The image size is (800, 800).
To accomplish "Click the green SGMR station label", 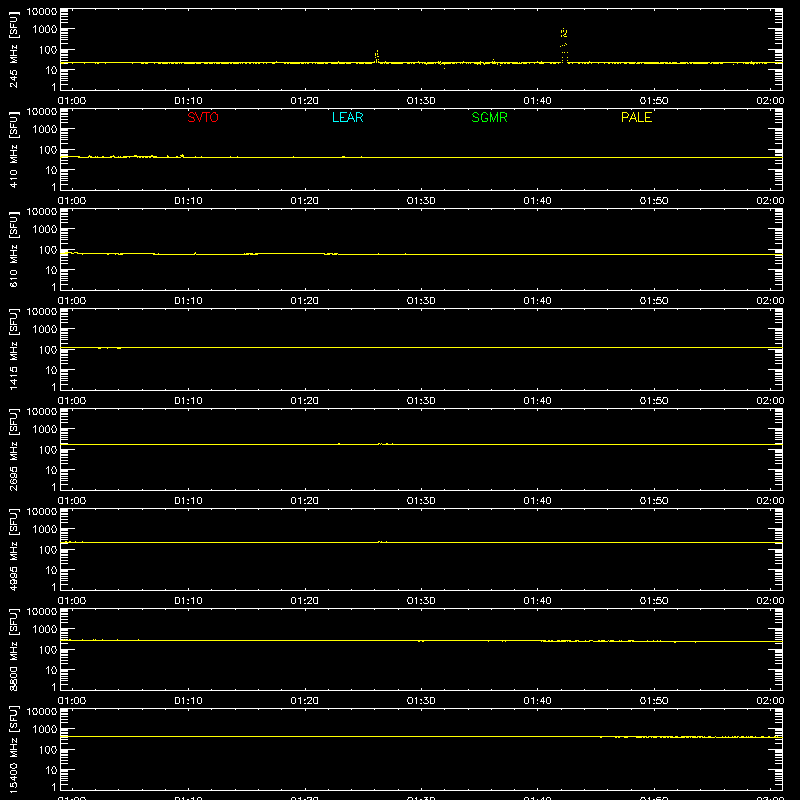I will [x=489, y=117].
